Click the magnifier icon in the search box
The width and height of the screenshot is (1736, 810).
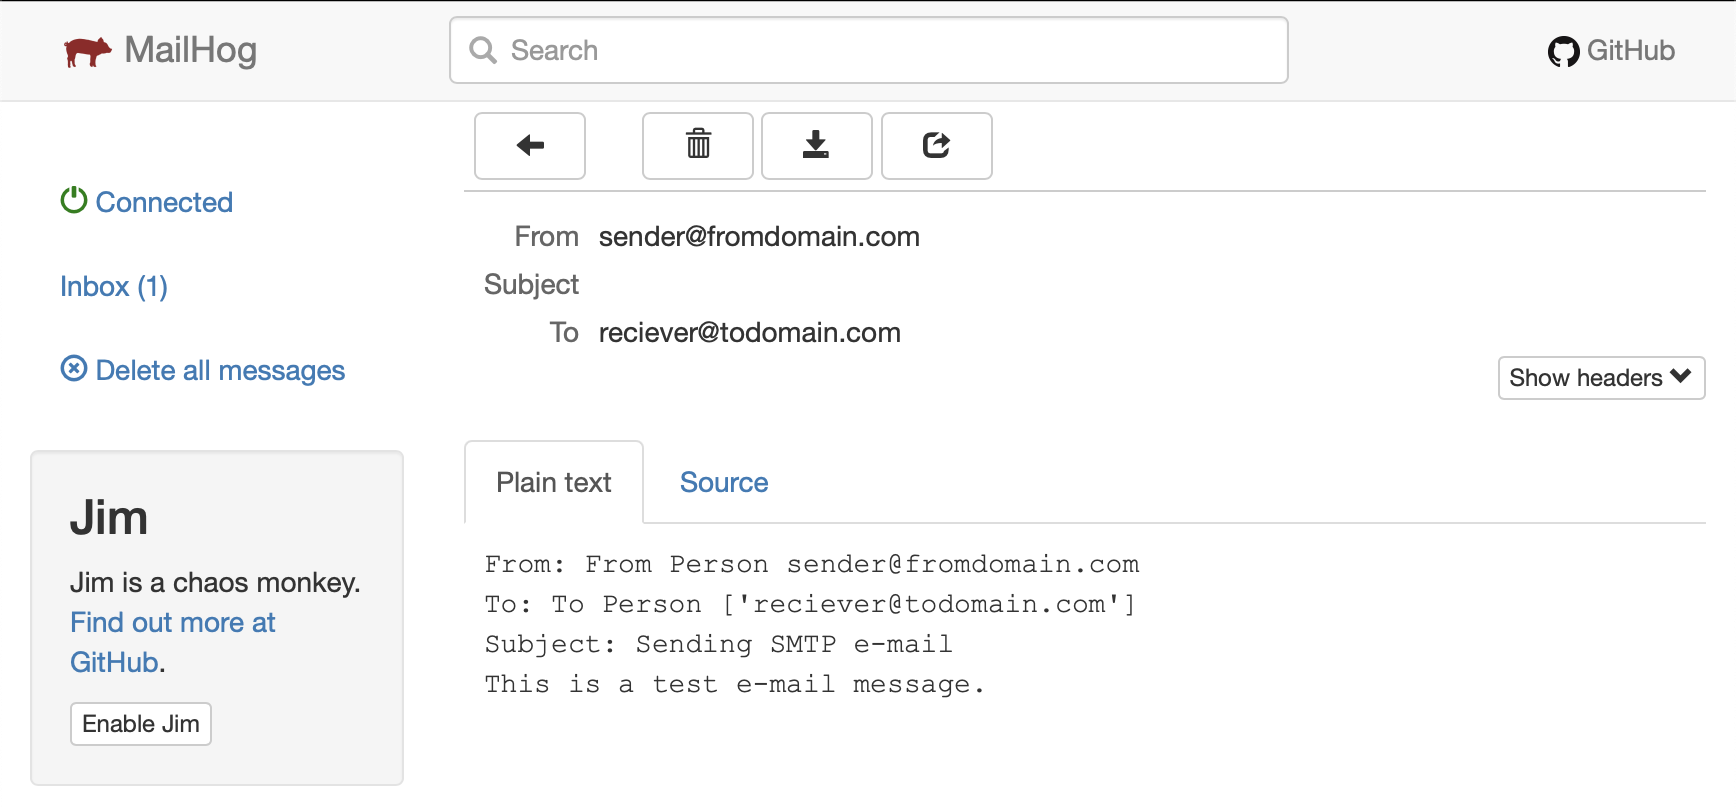pyautogui.click(x=483, y=50)
